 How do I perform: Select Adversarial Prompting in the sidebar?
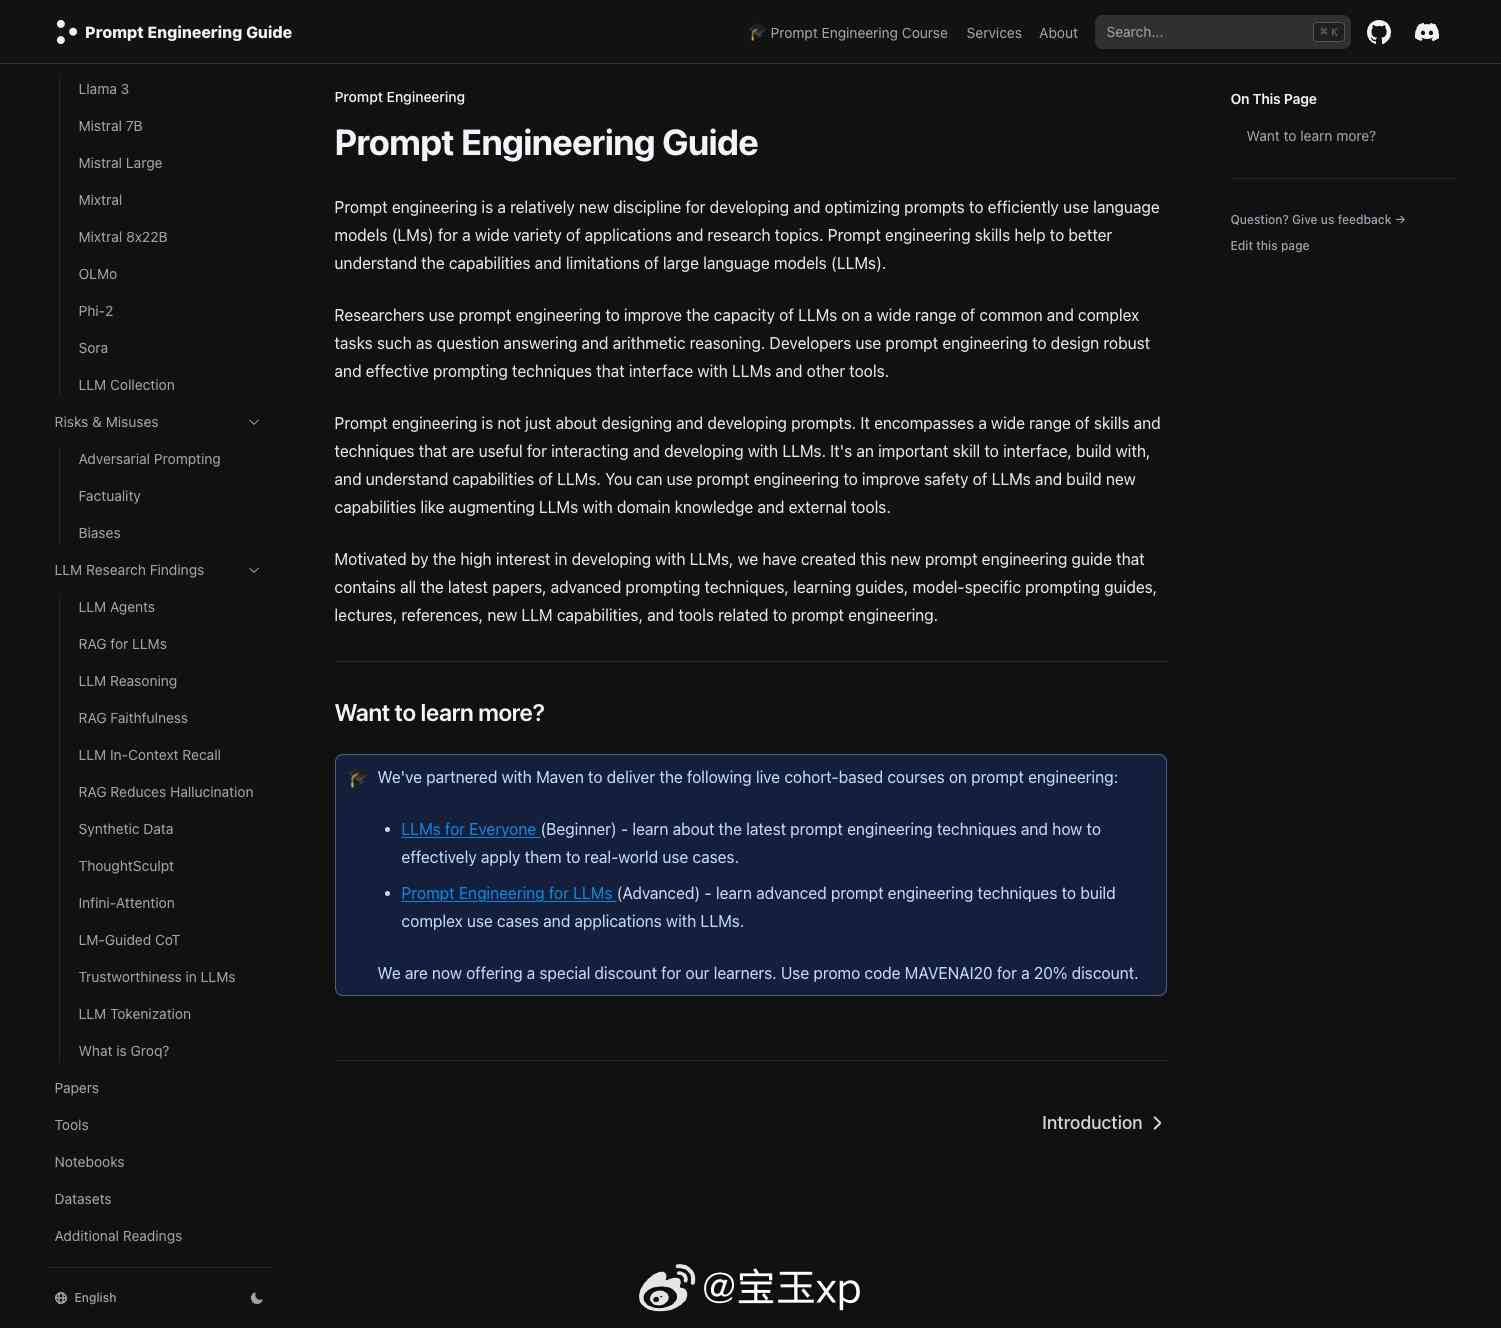pos(149,459)
